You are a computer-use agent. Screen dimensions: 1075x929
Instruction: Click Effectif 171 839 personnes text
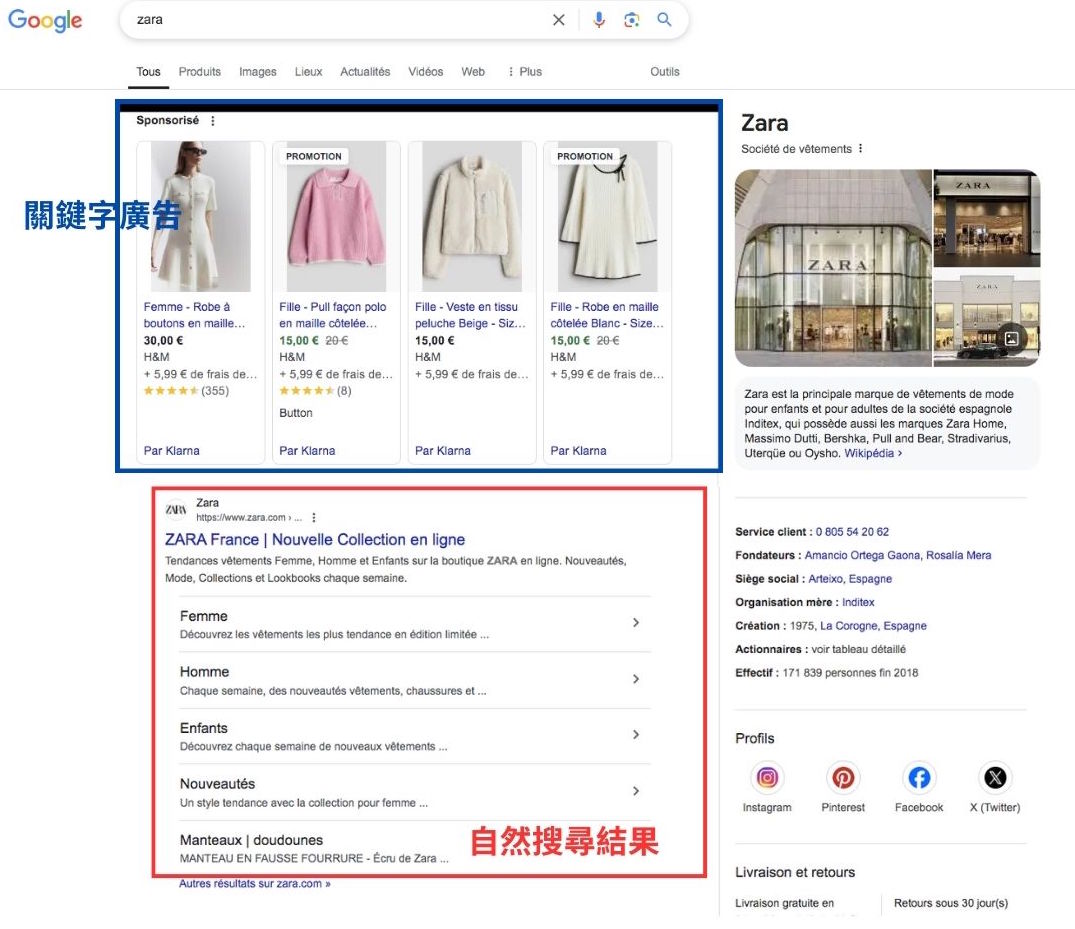[826, 673]
